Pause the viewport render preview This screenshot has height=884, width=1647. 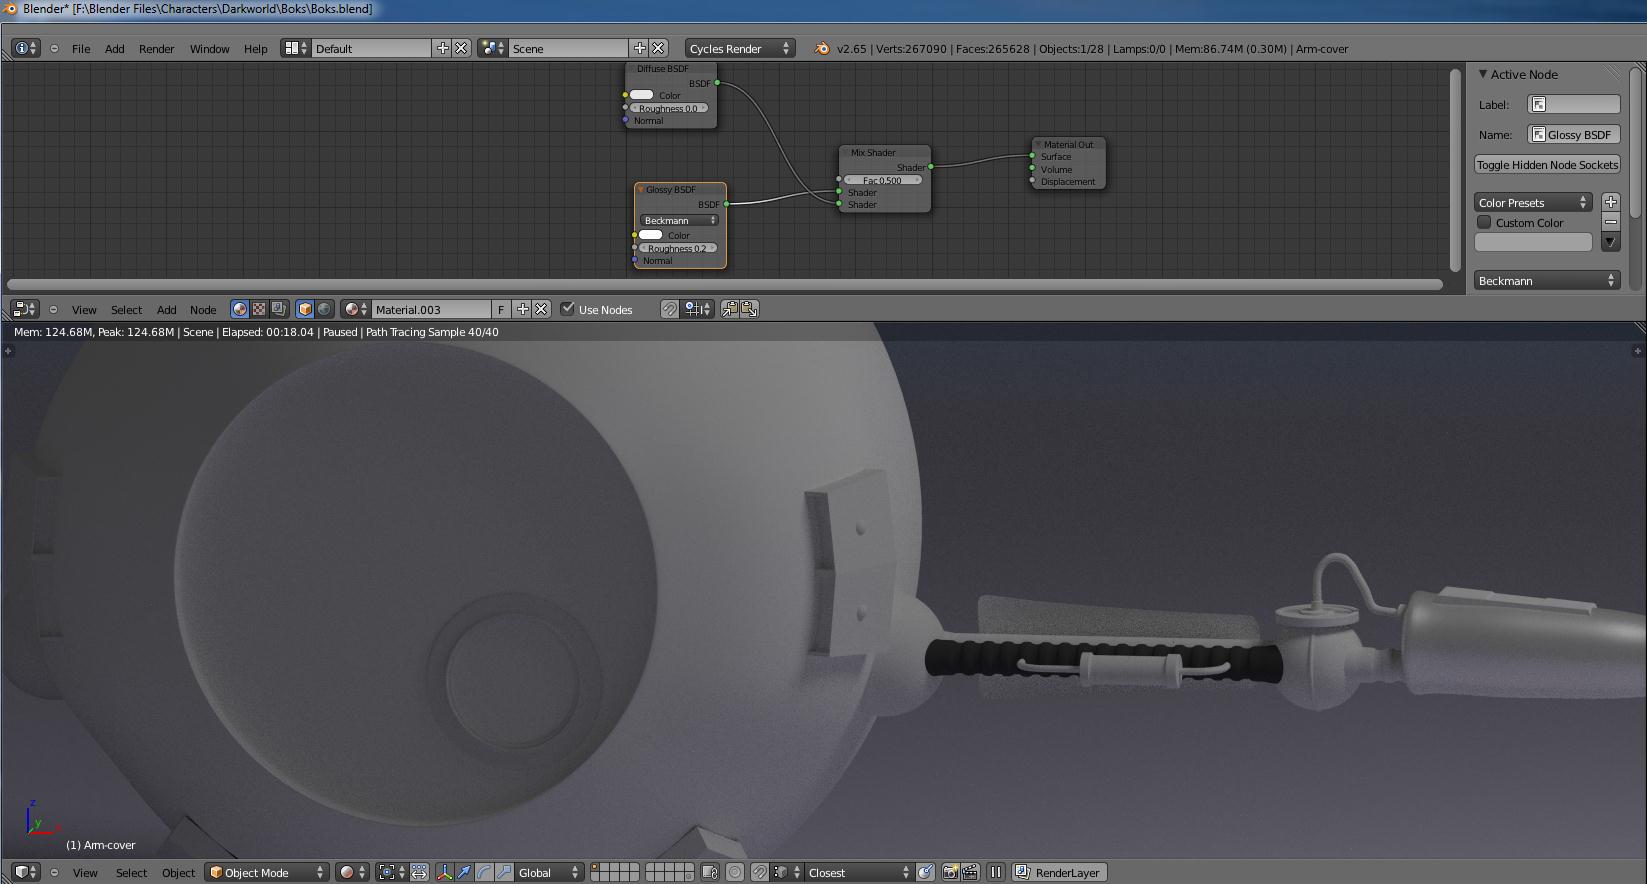996,872
